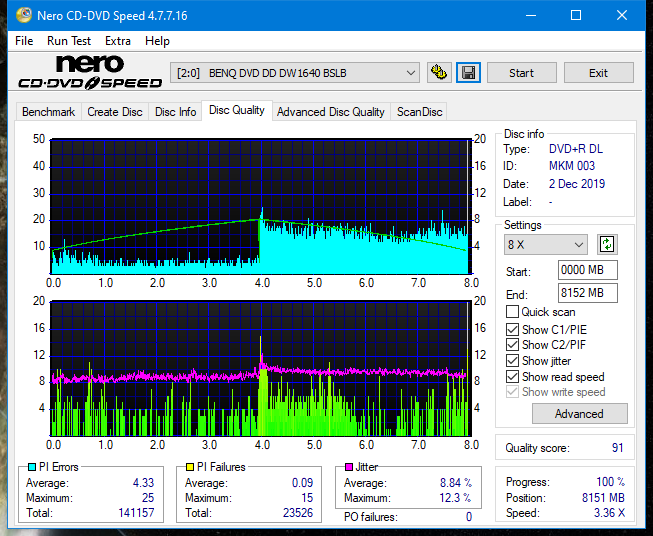Click the magenta Jitter legend swatch
Image resolution: width=653 pixels, height=536 pixels.
coord(349,467)
